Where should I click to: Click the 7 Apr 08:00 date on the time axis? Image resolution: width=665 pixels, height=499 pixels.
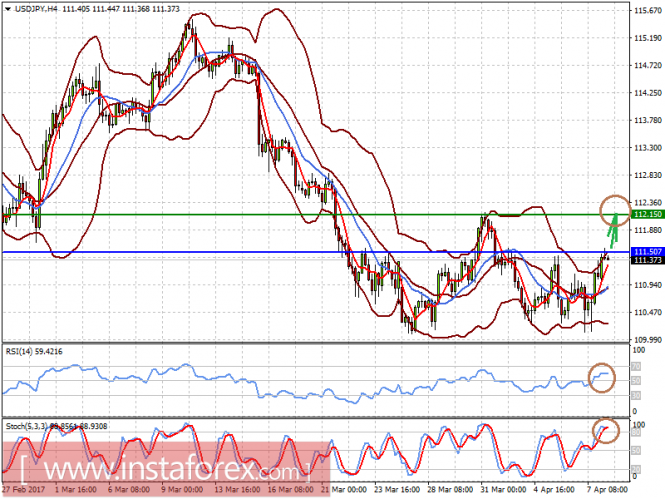pos(608,490)
